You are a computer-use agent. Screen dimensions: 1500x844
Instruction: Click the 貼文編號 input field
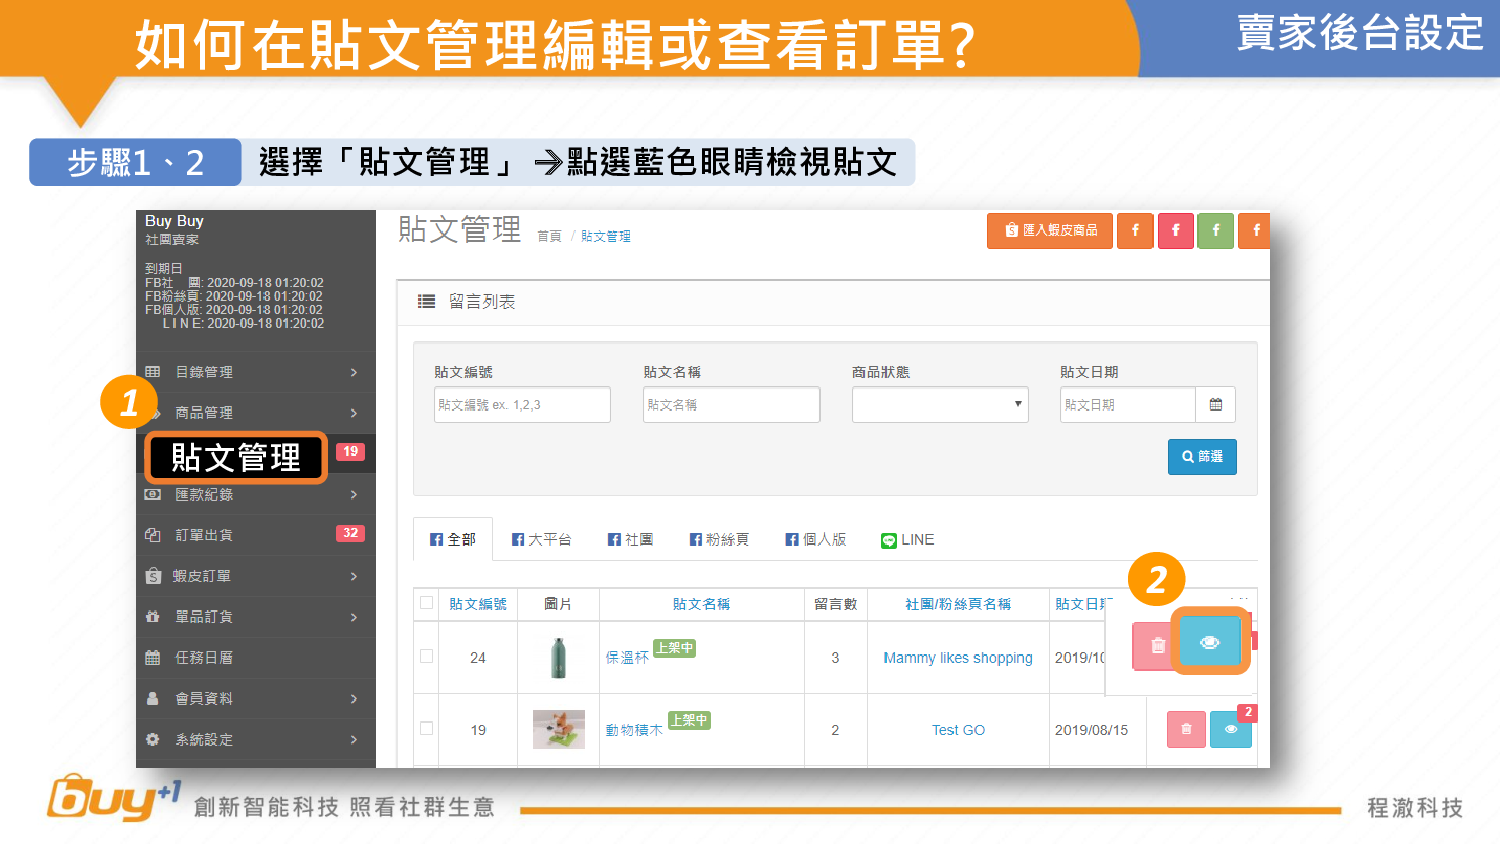pyautogui.click(x=522, y=405)
